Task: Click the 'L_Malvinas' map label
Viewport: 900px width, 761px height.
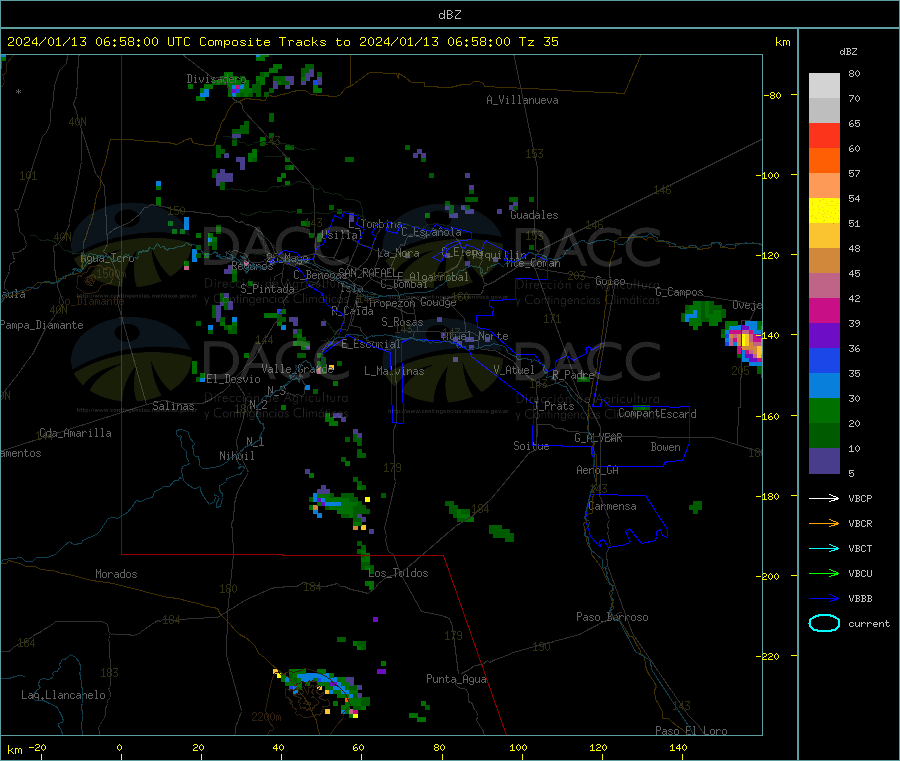Action: click(x=394, y=371)
